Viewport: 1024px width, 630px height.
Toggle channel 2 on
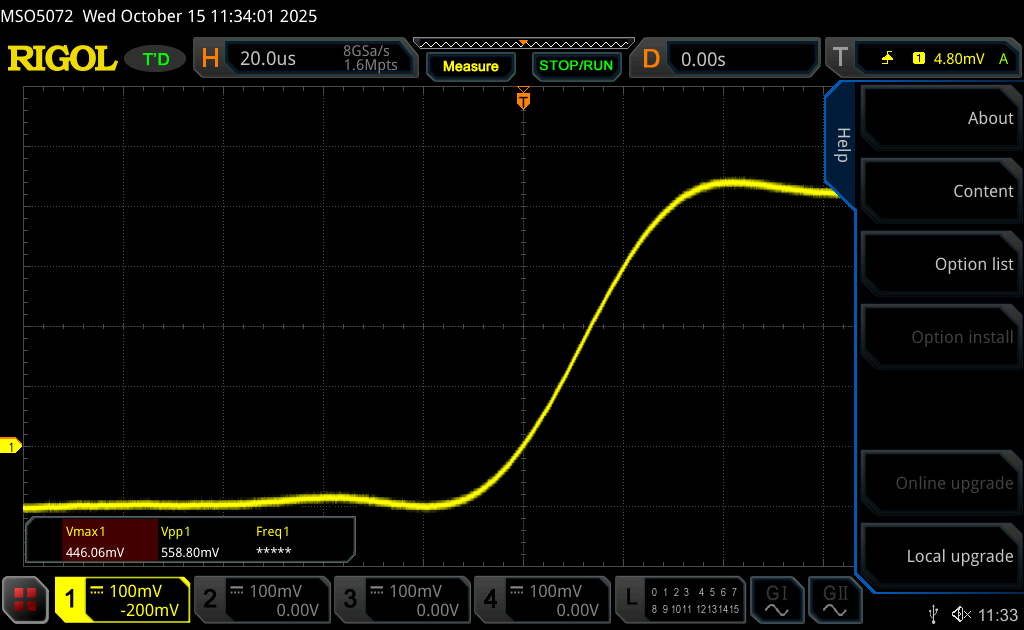(x=261, y=599)
